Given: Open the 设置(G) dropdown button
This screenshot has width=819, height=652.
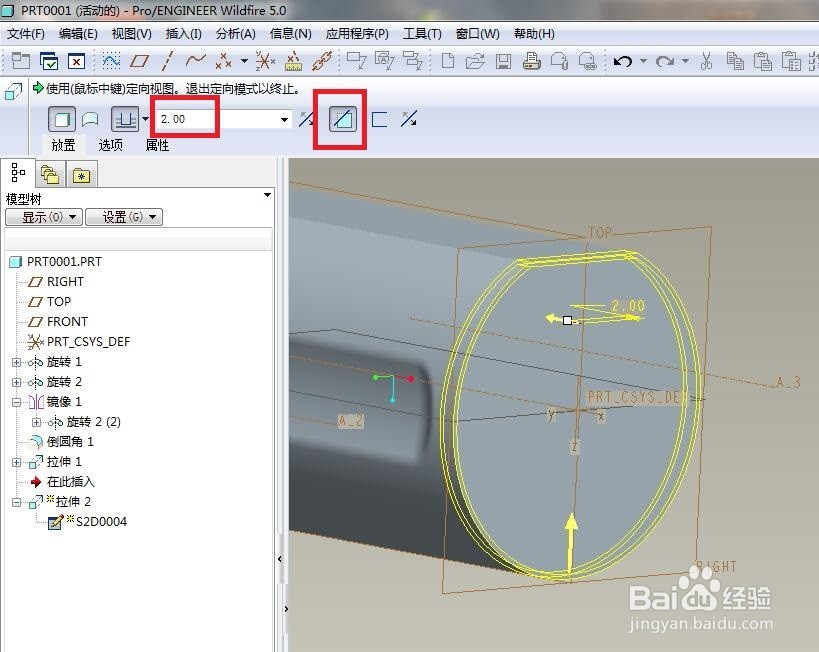Looking at the screenshot, I should (124, 217).
